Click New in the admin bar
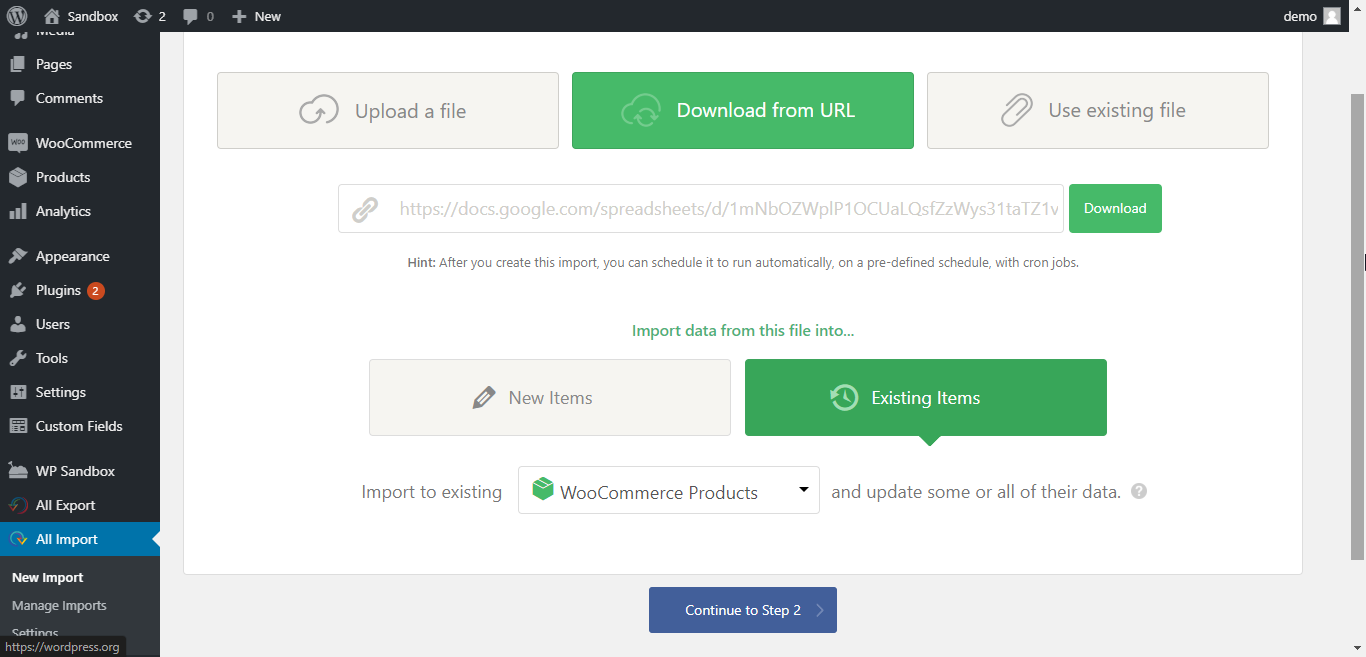The width and height of the screenshot is (1366, 657). tap(256, 16)
